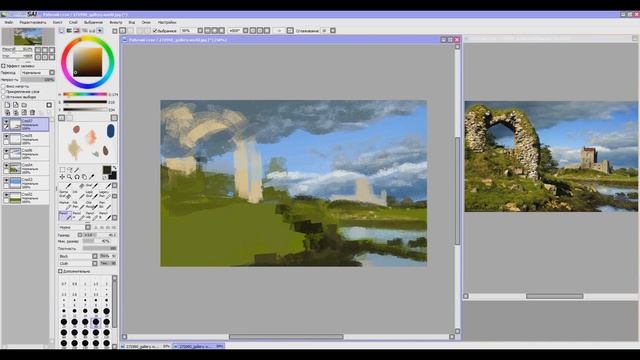Swap foreground and background colors icon
The width and height of the screenshot is (640, 360).
pos(115,168)
